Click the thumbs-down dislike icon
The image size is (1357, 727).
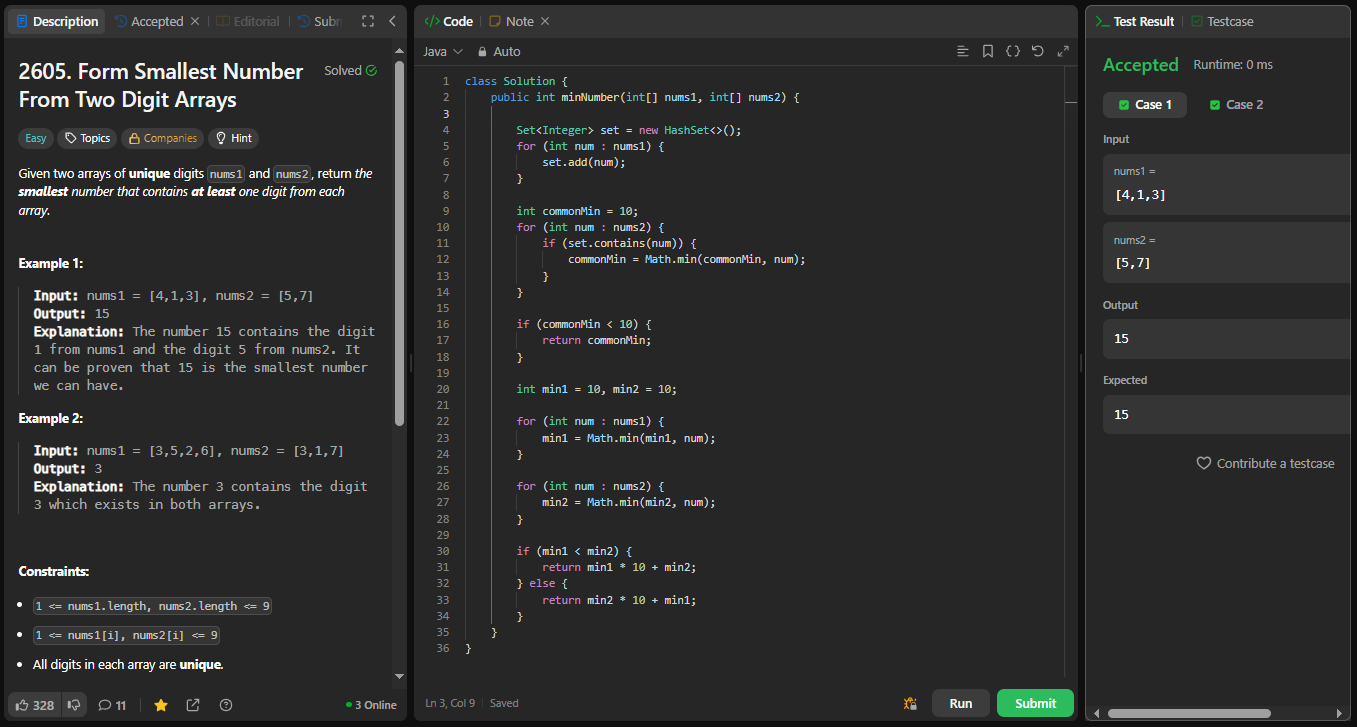[x=74, y=705]
